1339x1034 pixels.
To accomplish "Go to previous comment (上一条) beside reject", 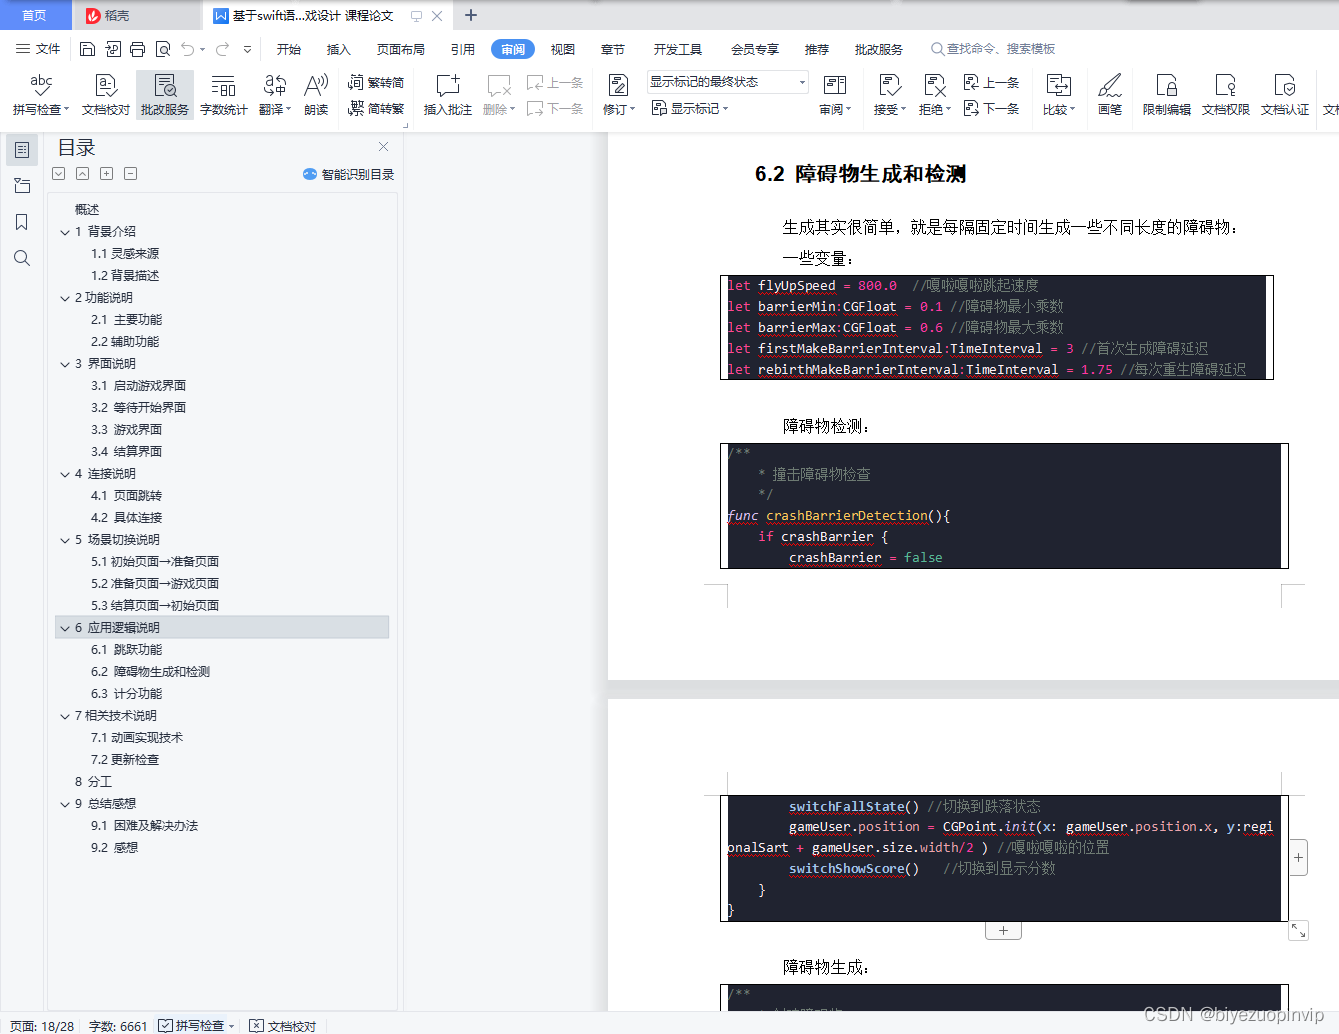I will [x=991, y=83].
